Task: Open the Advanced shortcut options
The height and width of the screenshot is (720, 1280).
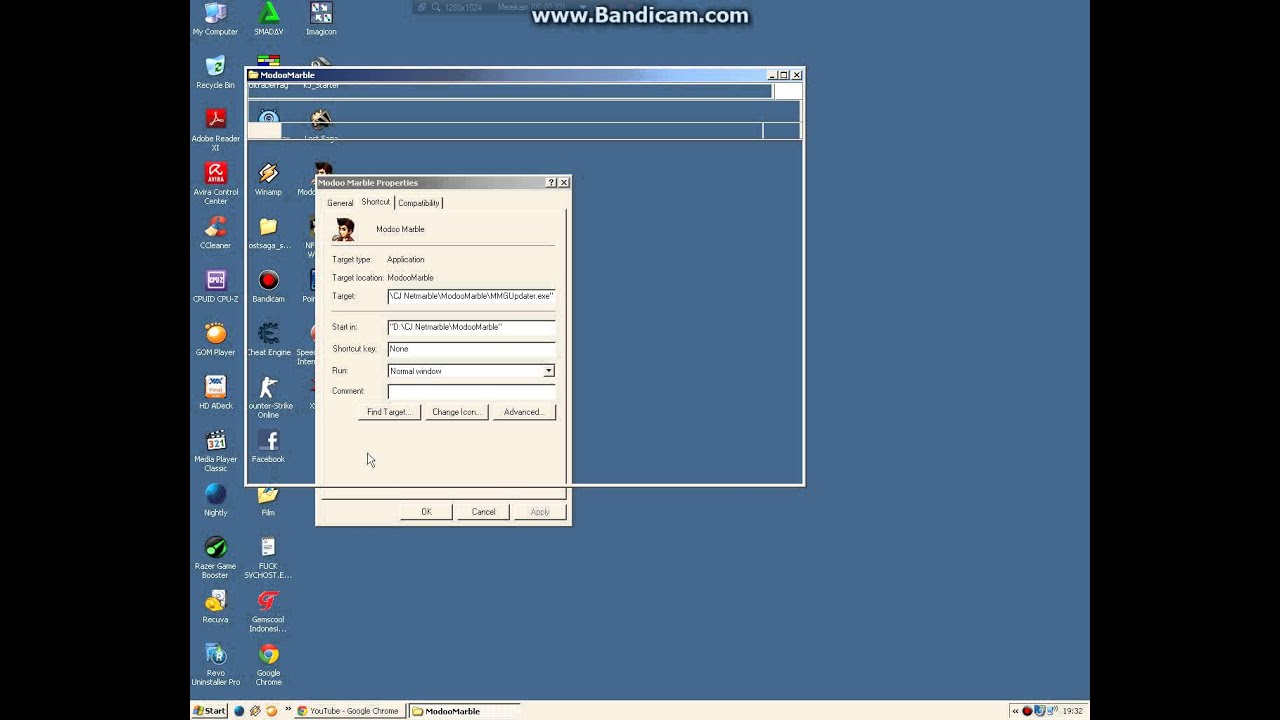Action: (523, 412)
